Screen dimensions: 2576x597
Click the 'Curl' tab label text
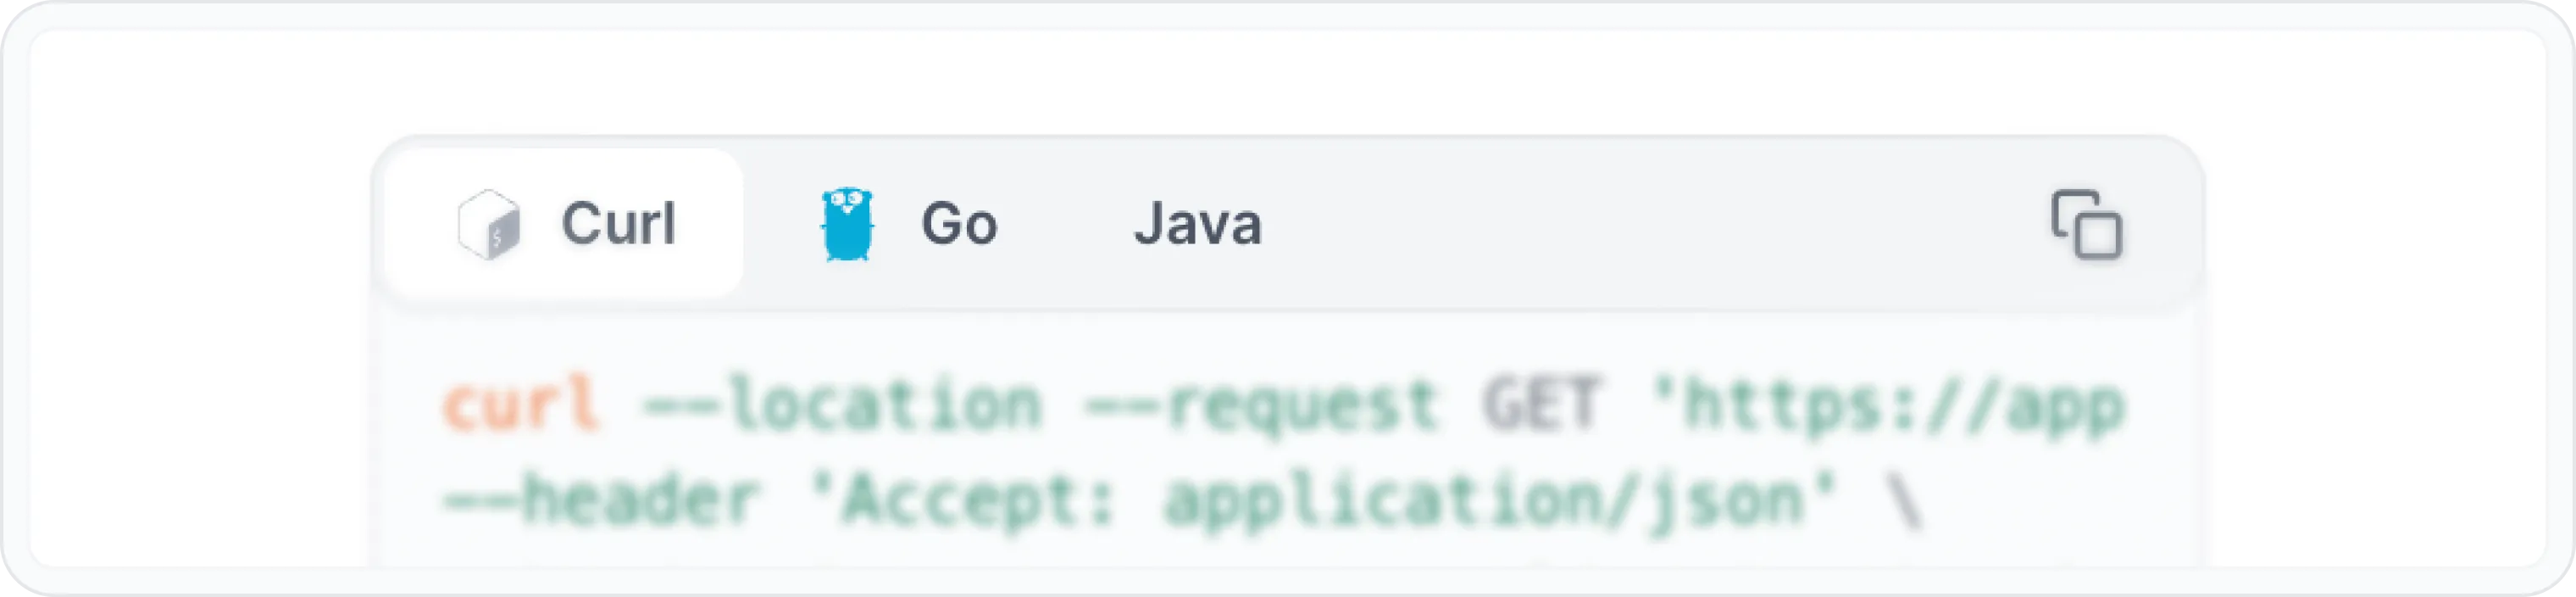(x=618, y=223)
